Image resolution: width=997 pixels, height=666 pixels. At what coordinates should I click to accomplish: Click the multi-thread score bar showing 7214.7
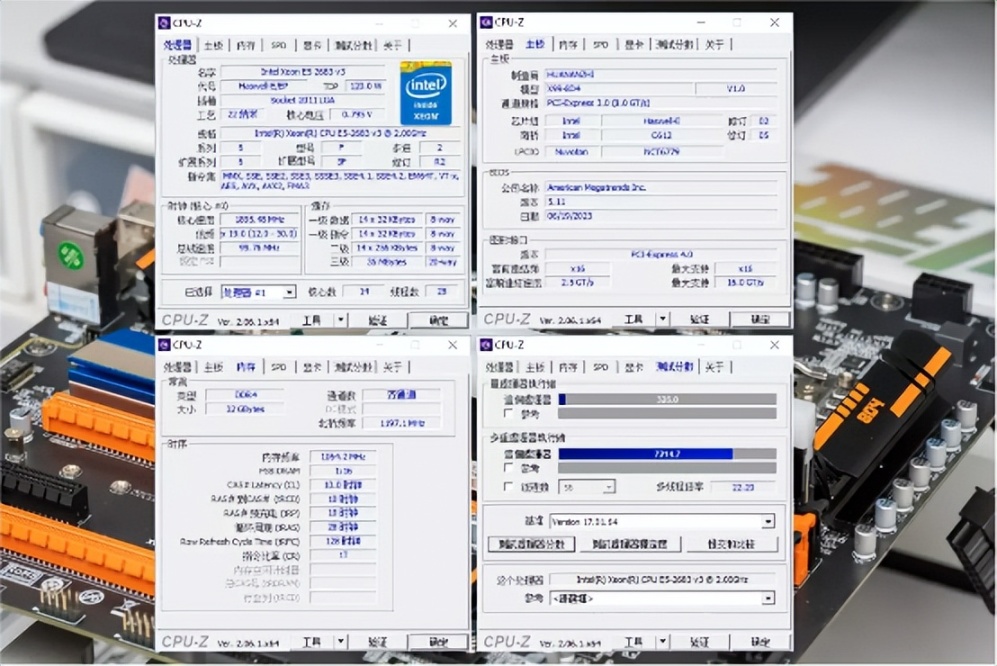click(x=667, y=454)
